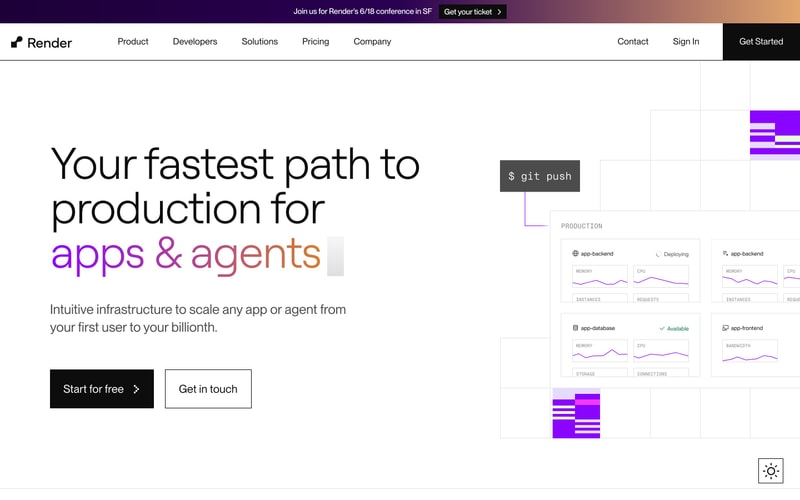Click the 'Intuitive infrastructure' subtitle text
Viewport: 800px width, 500px height.
(x=198, y=318)
